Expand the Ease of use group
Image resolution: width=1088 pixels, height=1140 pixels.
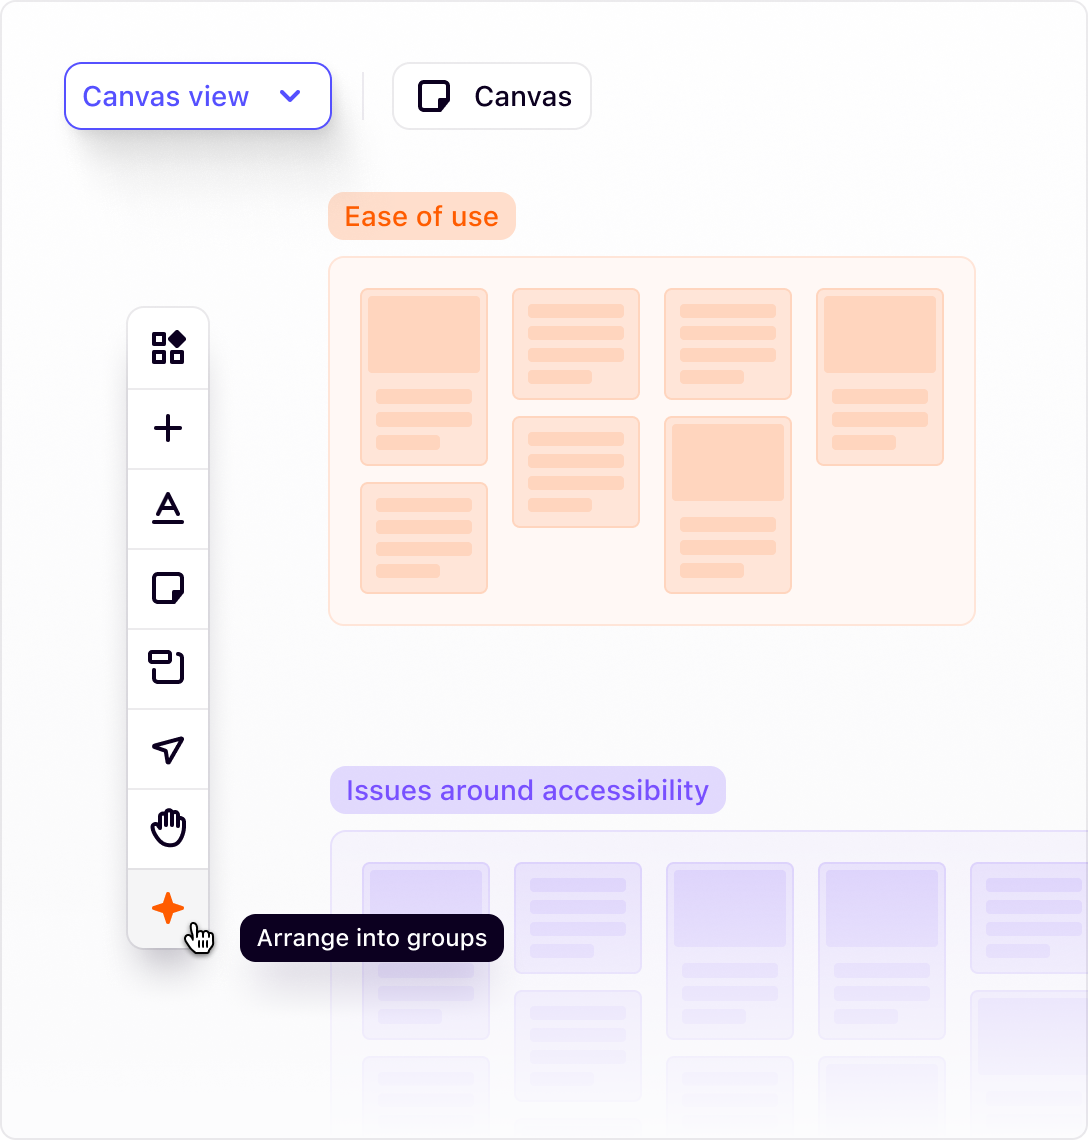(421, 216)
